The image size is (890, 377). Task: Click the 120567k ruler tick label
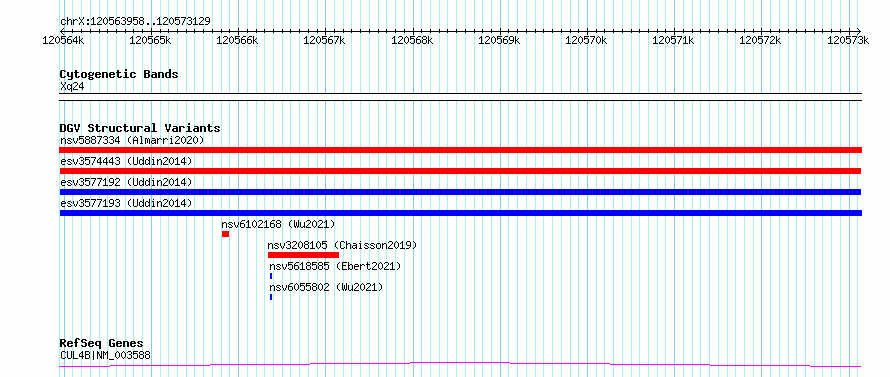(x=325, y=40)
